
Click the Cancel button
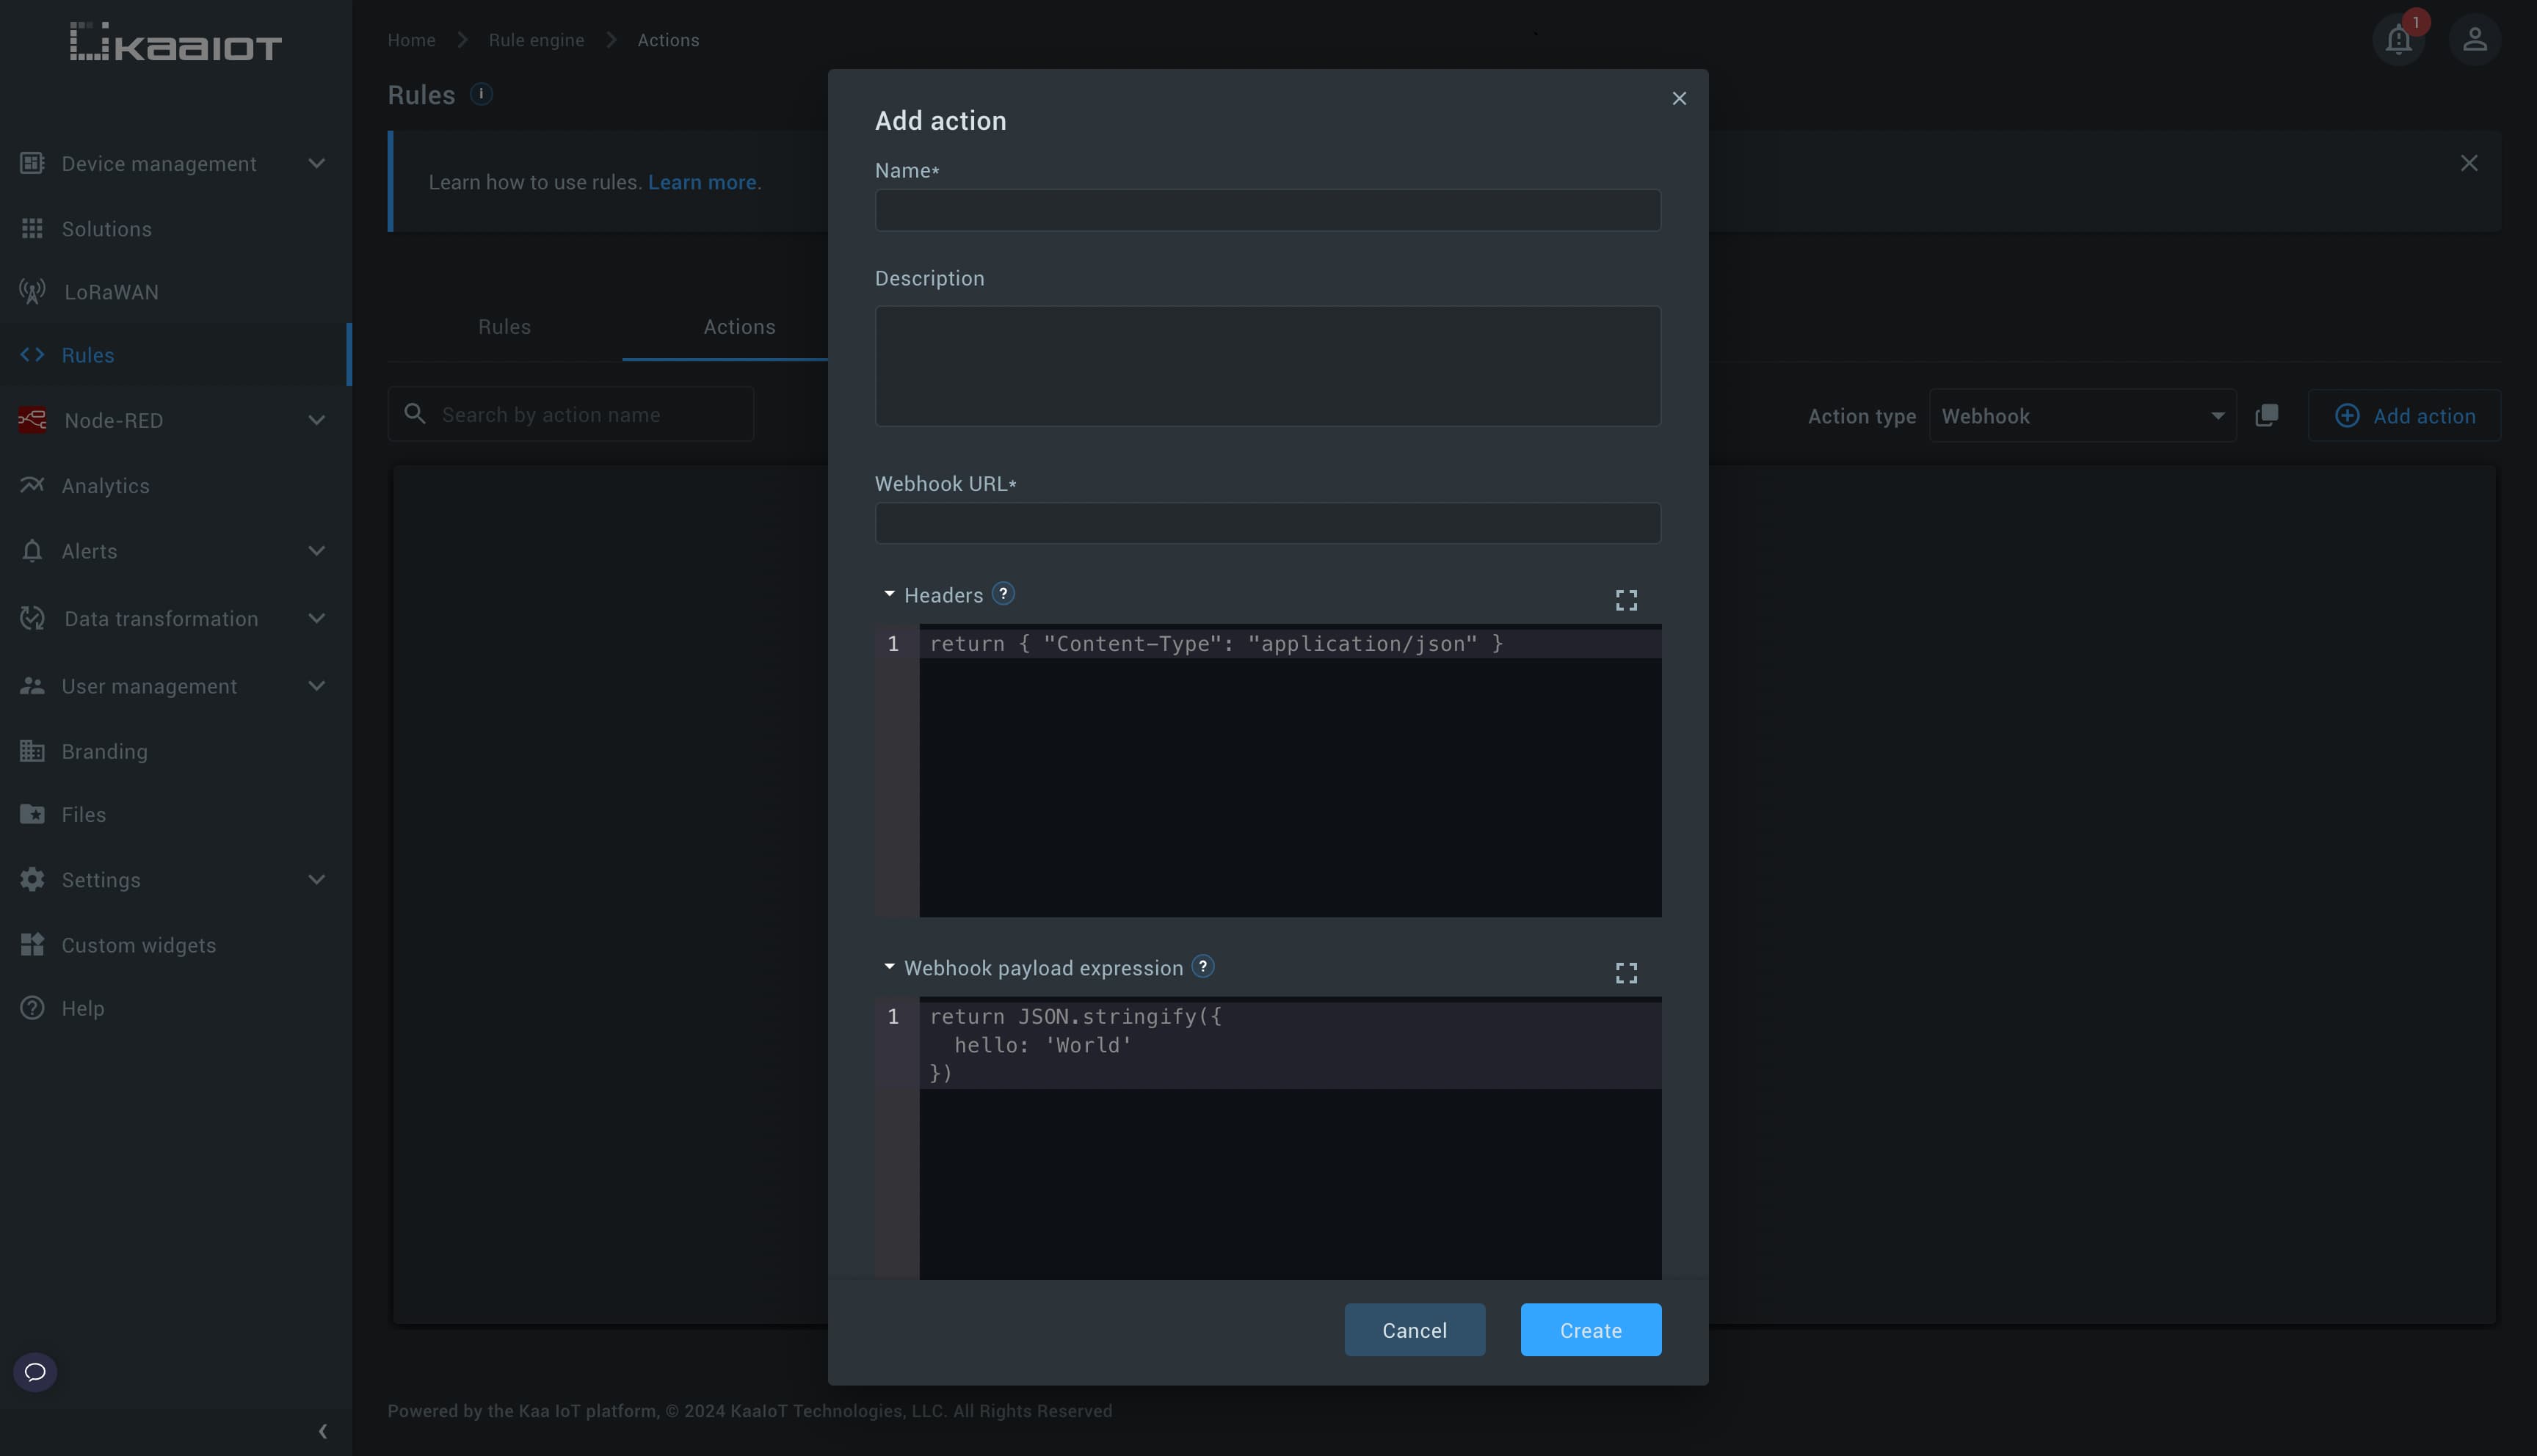point(1414,1330)
